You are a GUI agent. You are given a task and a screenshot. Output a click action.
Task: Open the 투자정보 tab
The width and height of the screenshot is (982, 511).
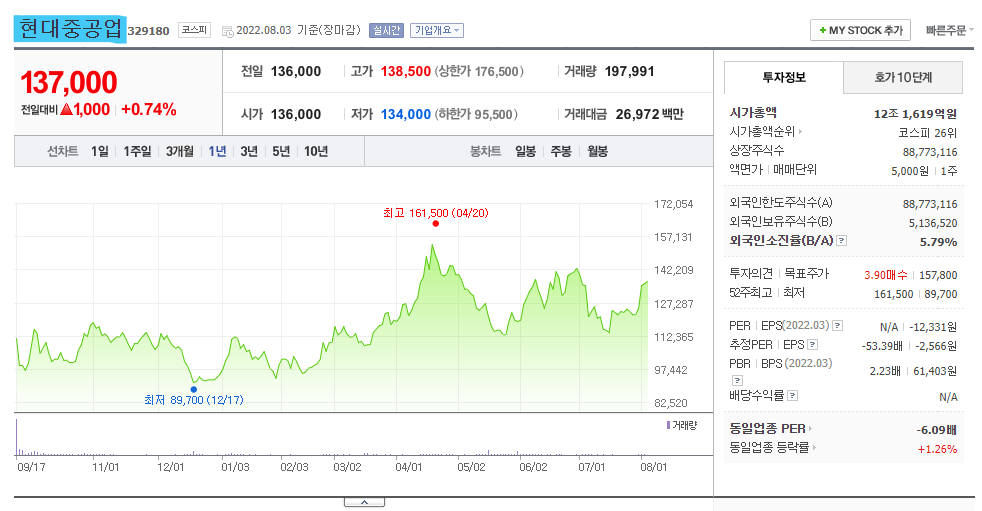pyautogui.click(x=783, y=78)
